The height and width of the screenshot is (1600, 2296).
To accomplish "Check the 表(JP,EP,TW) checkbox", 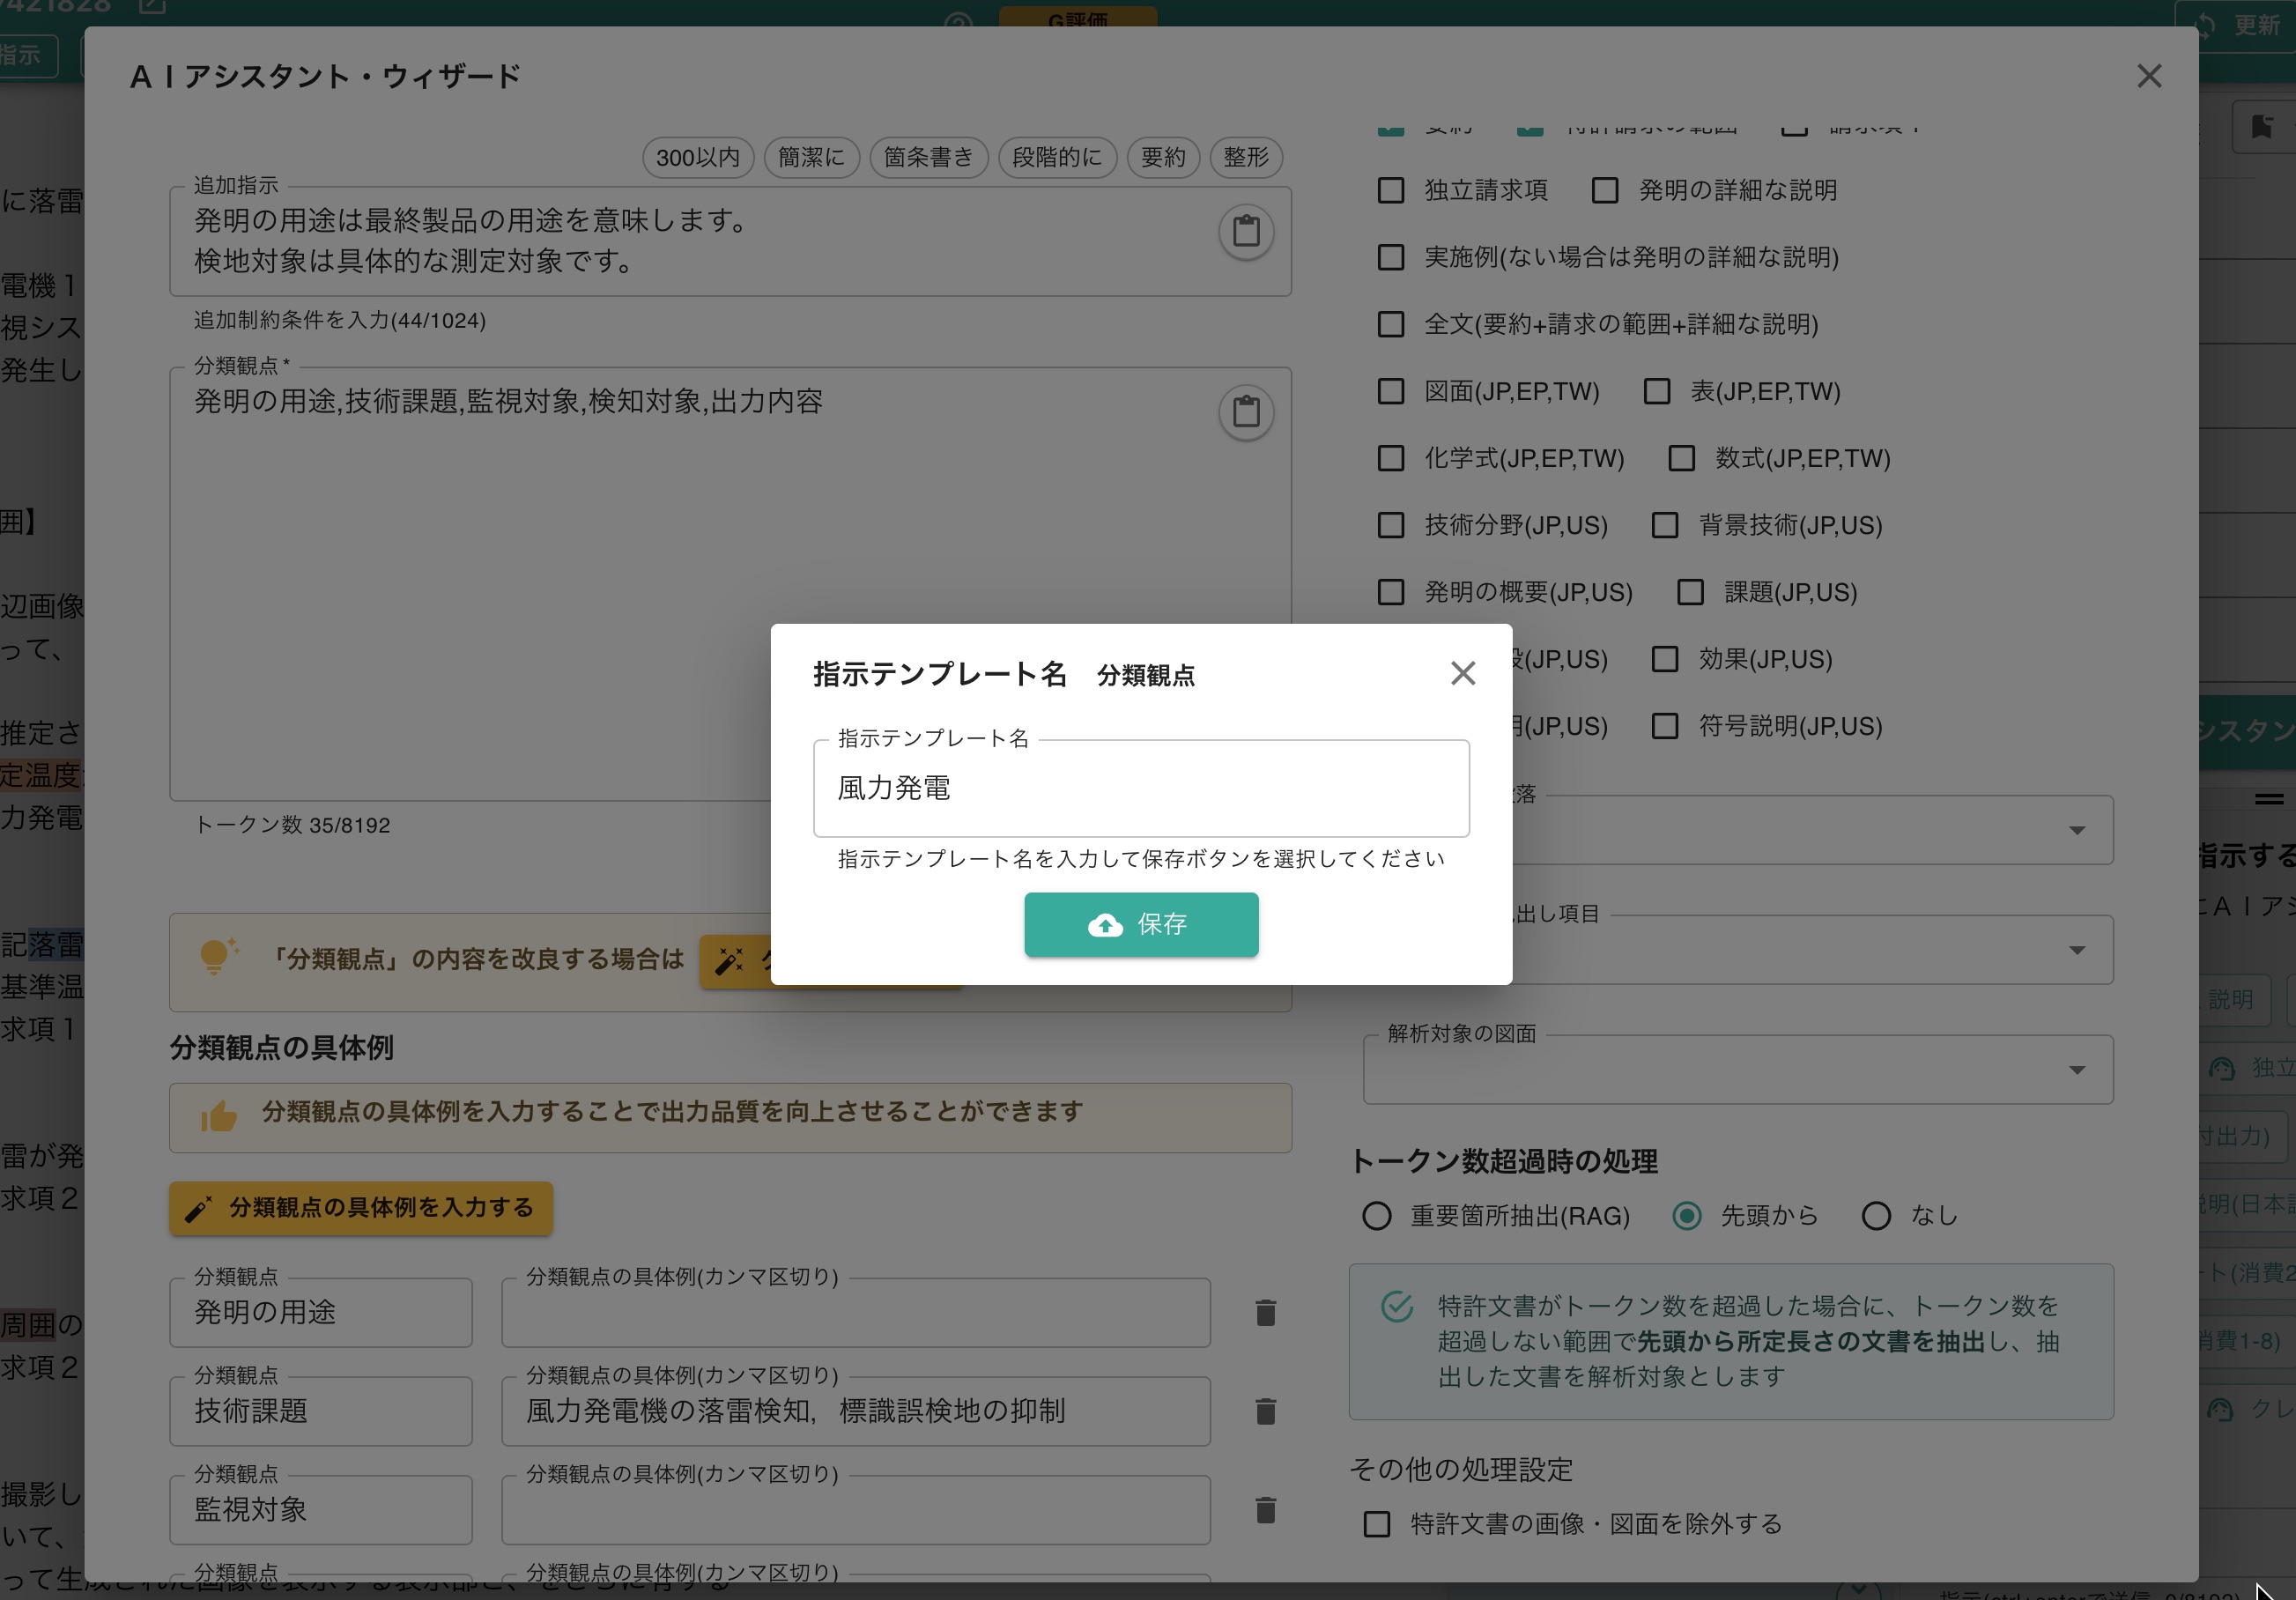I will [1657, 391].
